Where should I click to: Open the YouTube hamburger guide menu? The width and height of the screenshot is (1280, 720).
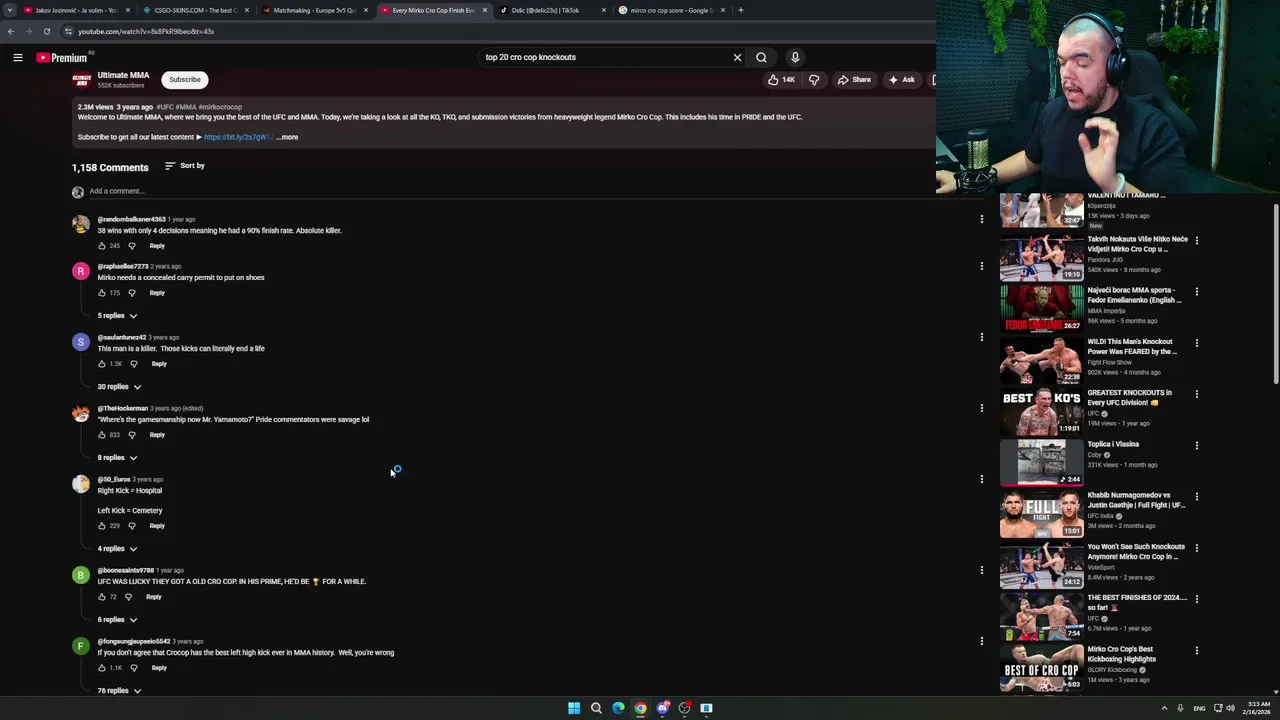(18, 58)
